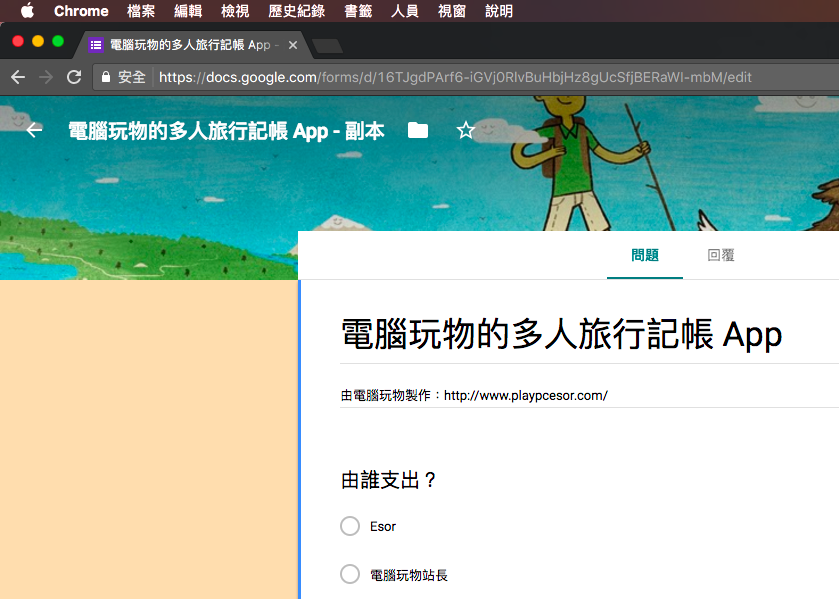The width and height of the screenshot is (839, 599).
Task: Click the 電腦玩物站長 option label
Action: coord(409,575)
